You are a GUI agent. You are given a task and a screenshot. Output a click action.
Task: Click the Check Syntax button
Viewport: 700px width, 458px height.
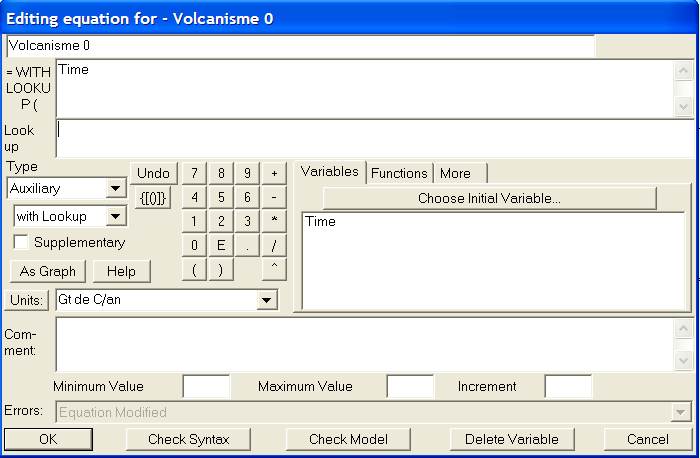(189, 439)
